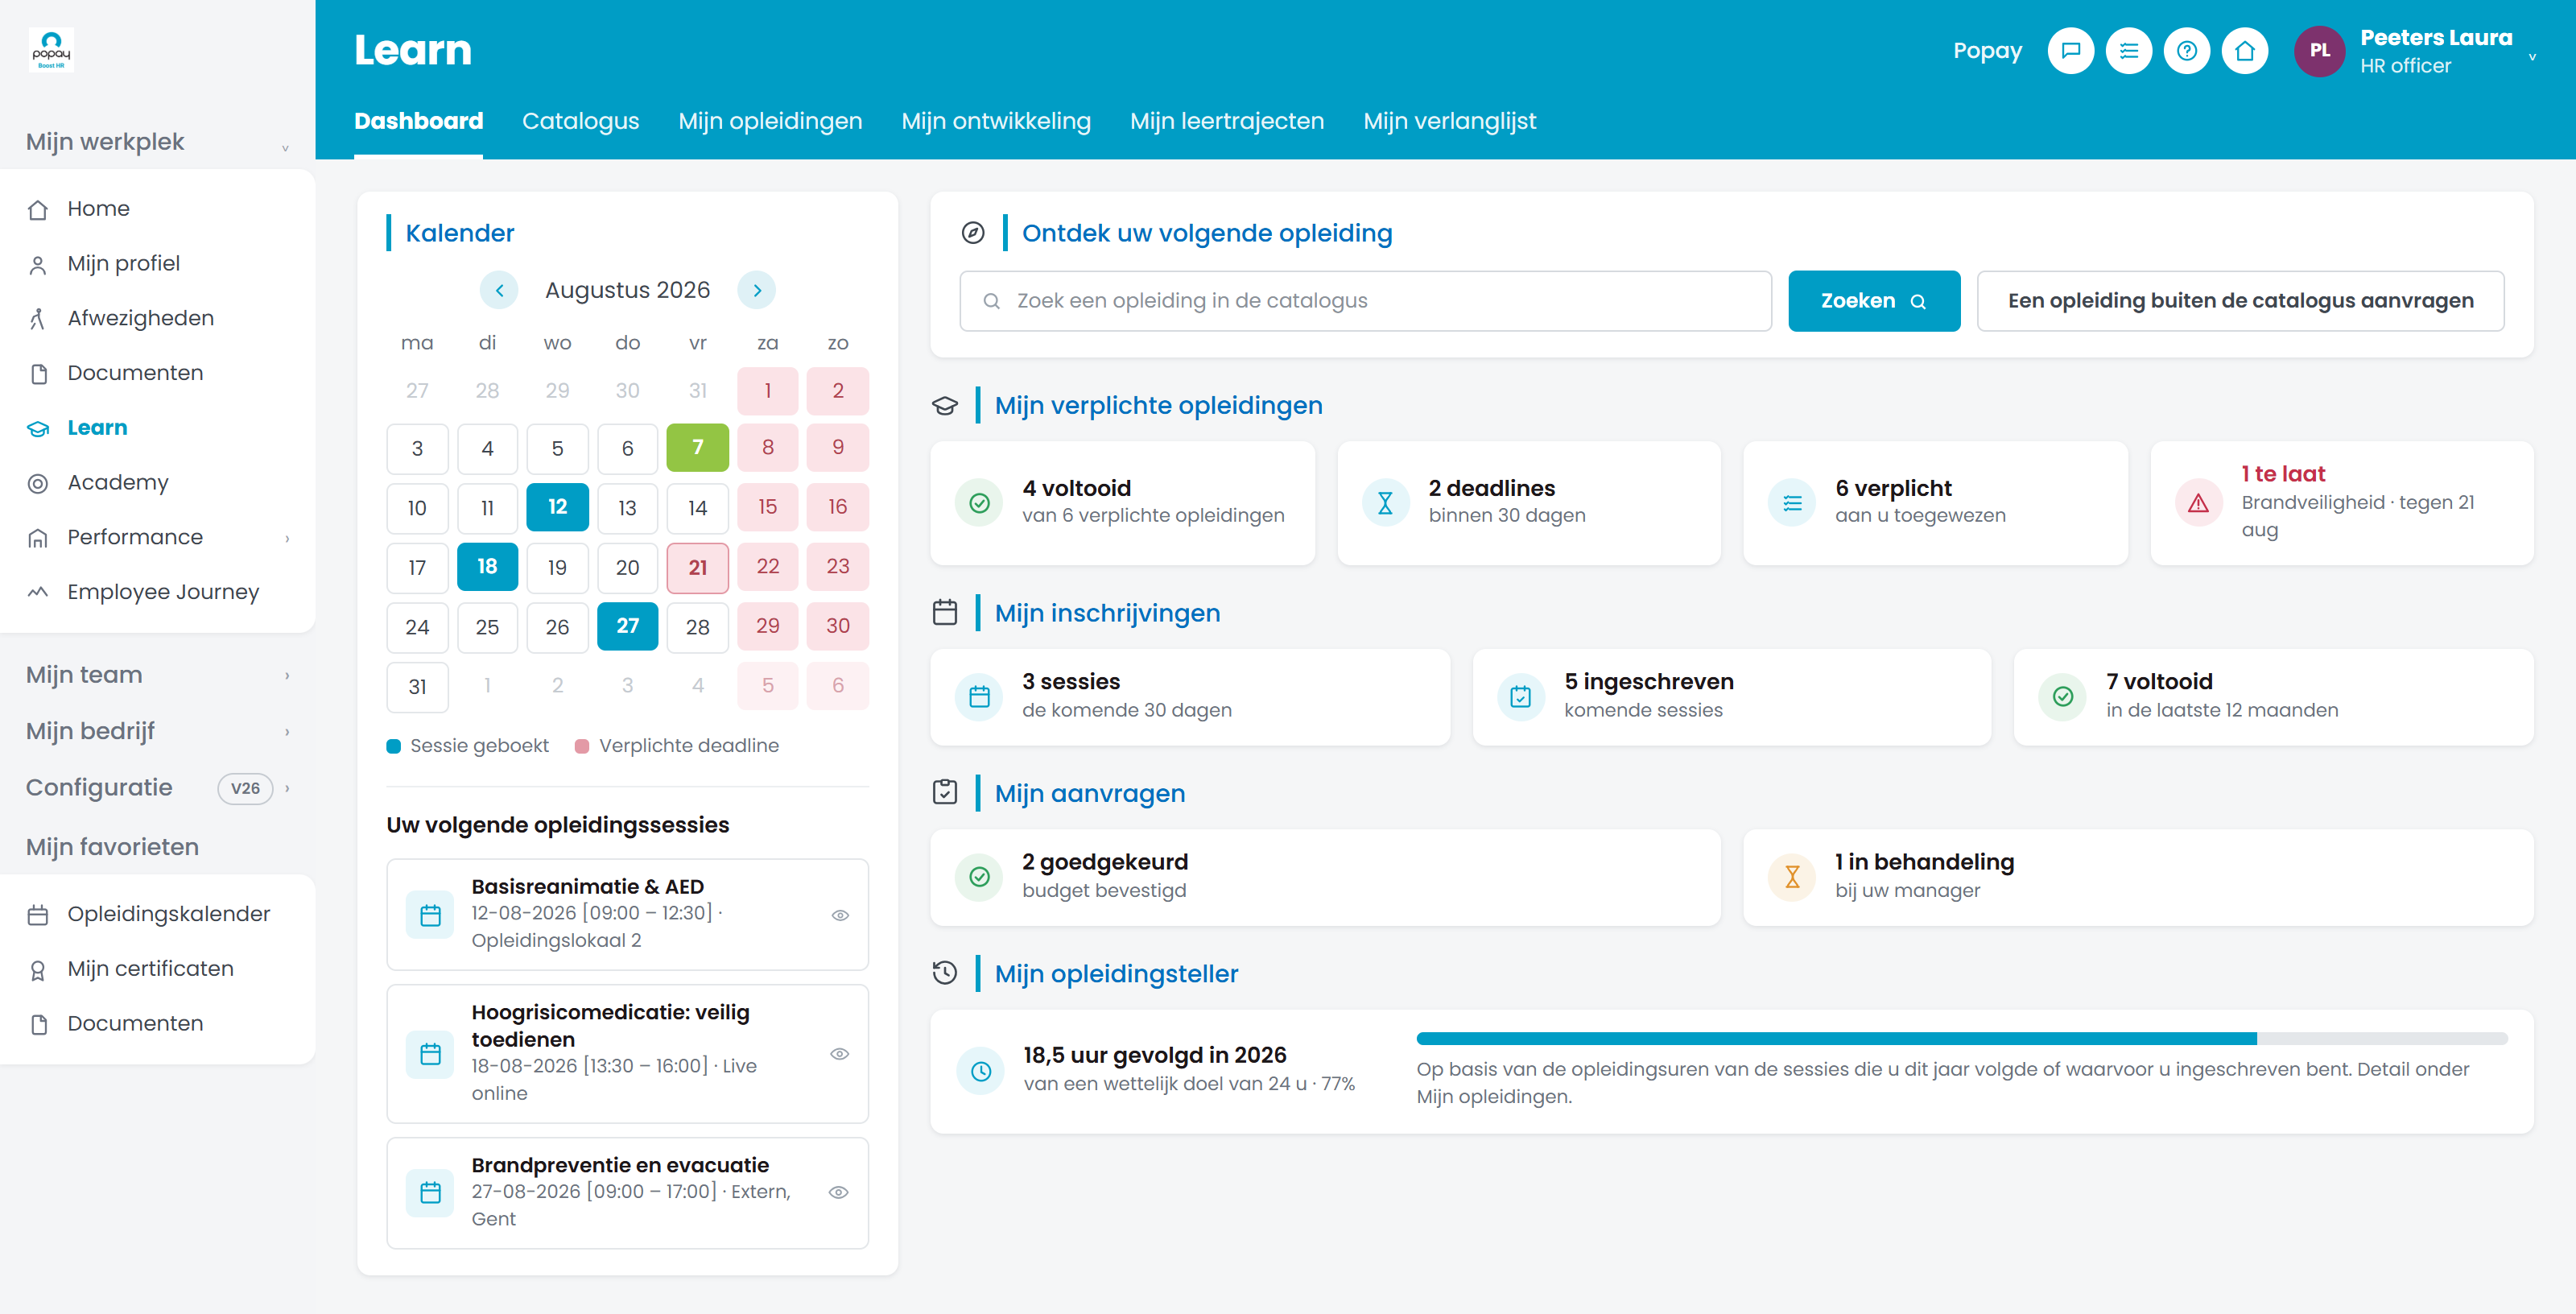Screen dimensions: 2576x1314
Task: Expand the Configuratie section
Action: coord(287,788)
